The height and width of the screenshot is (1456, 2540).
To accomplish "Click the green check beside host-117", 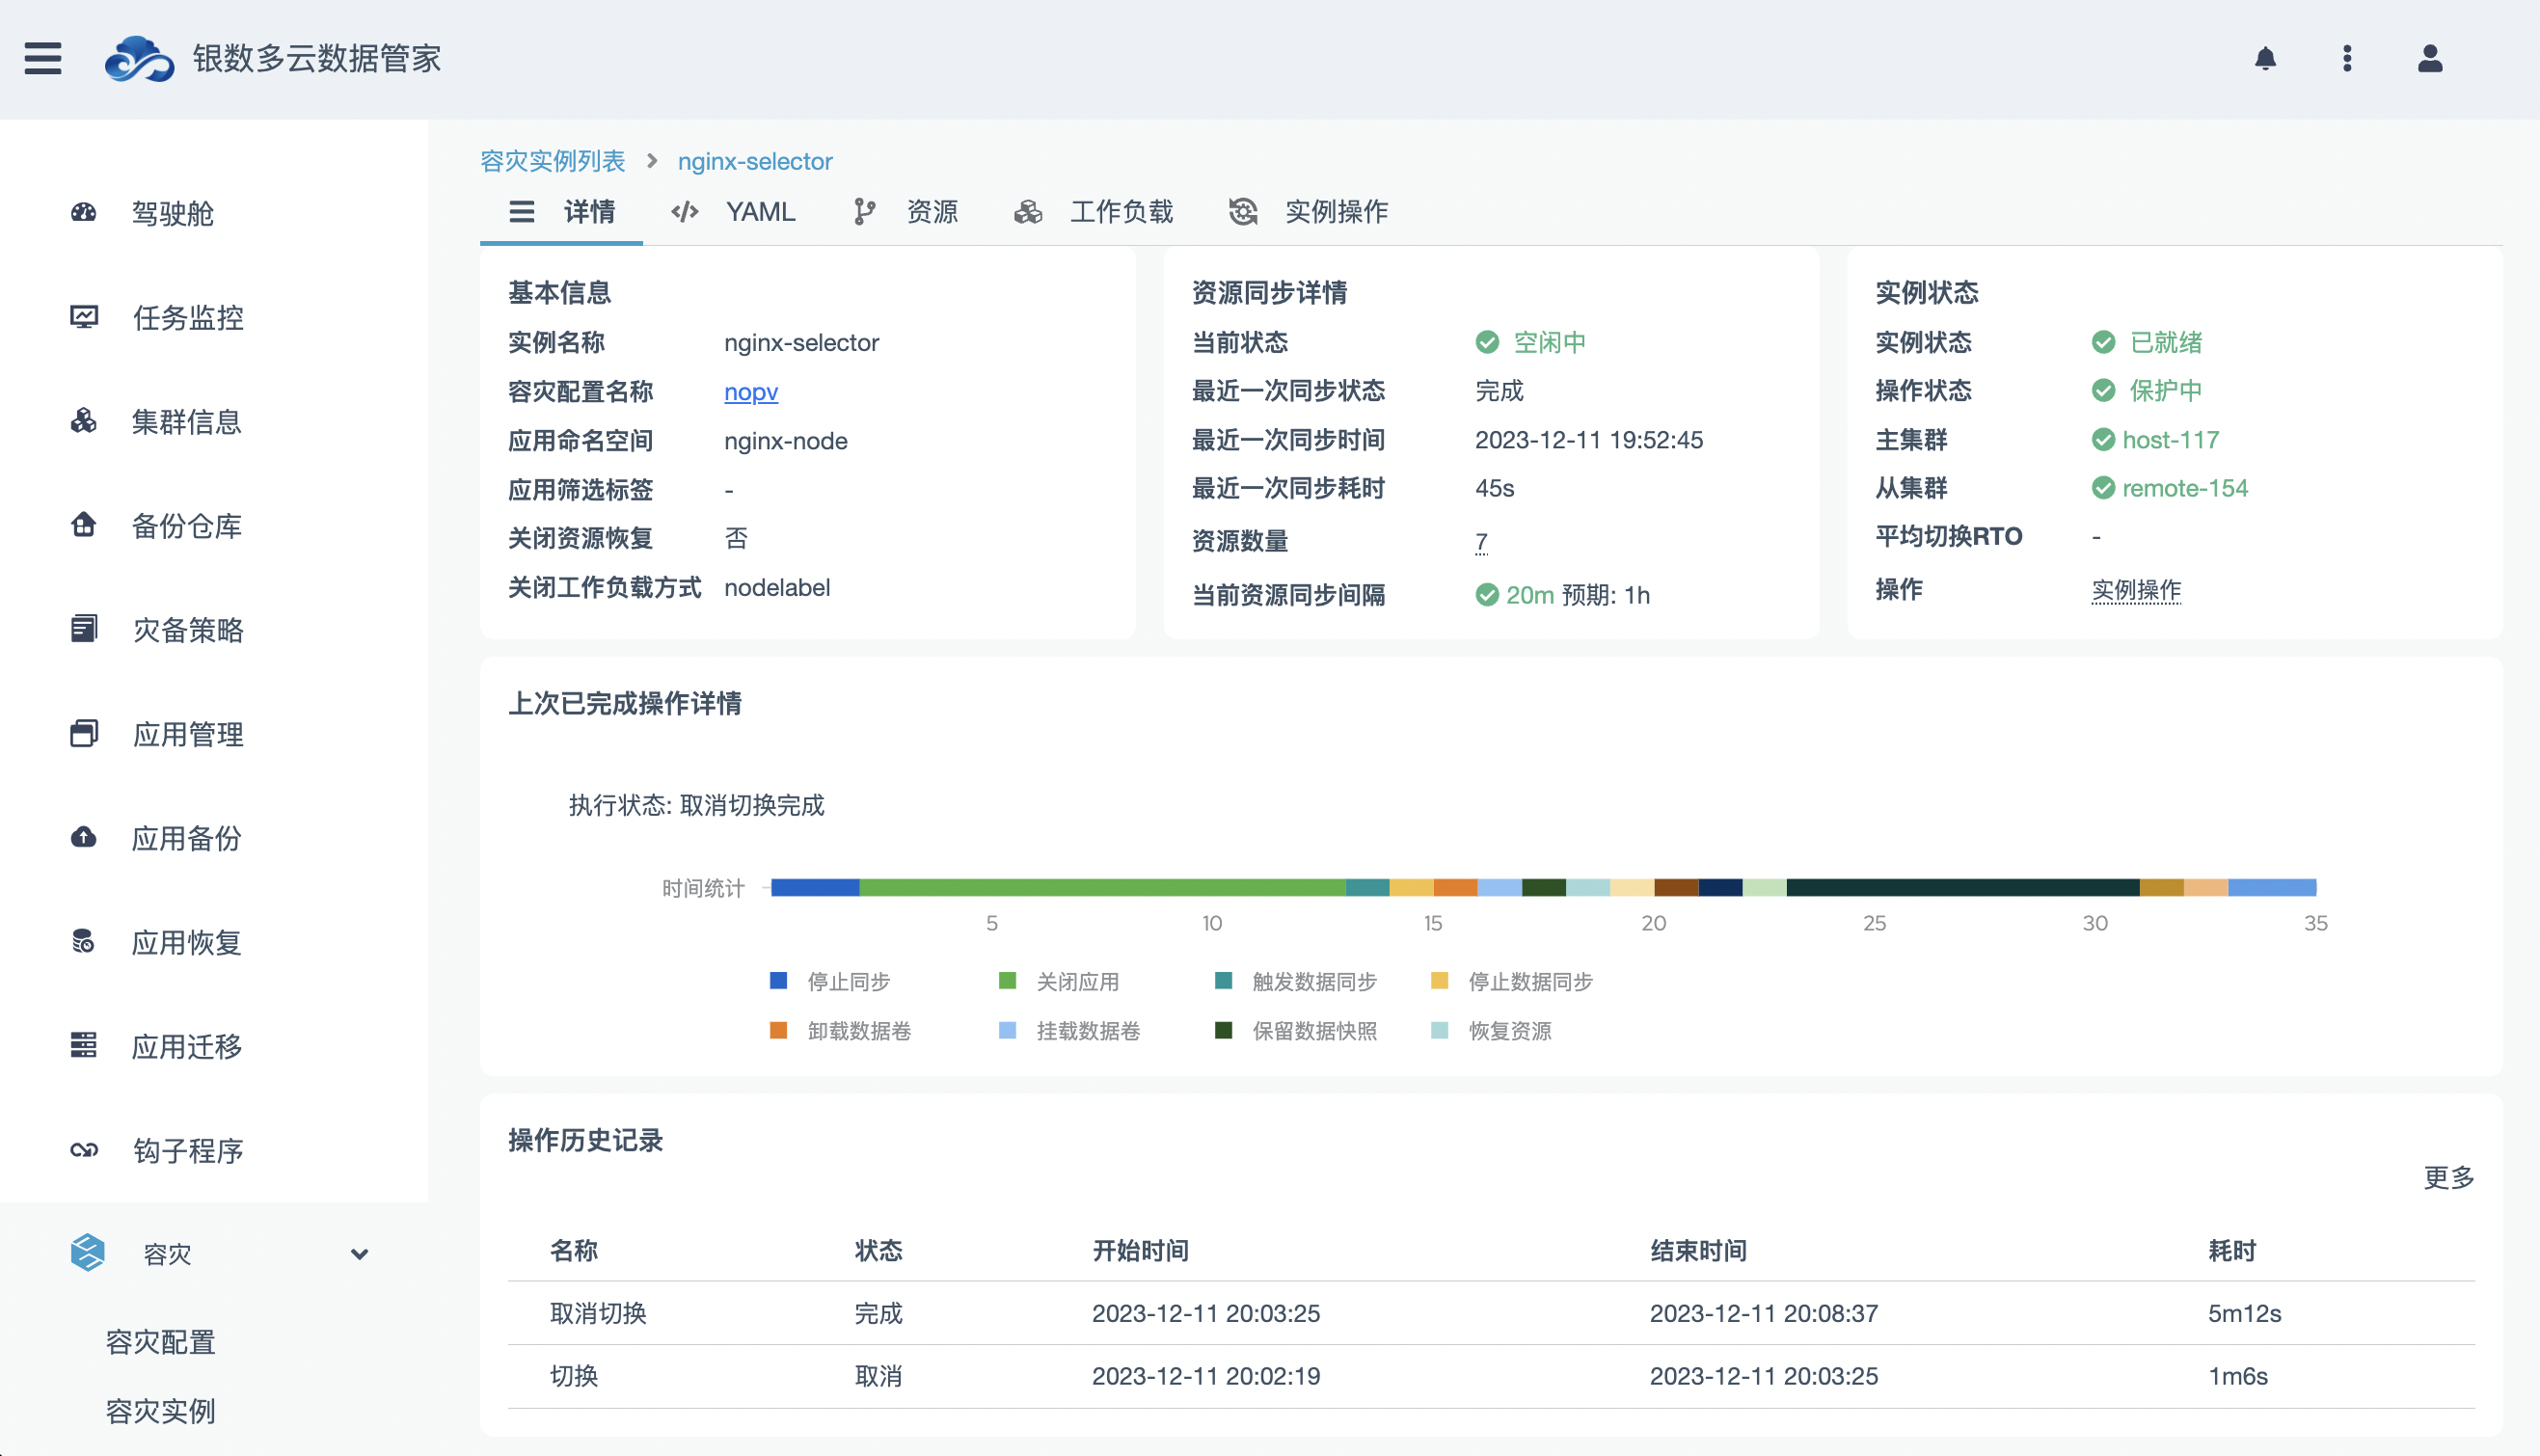I will [x=2103, y=439].
